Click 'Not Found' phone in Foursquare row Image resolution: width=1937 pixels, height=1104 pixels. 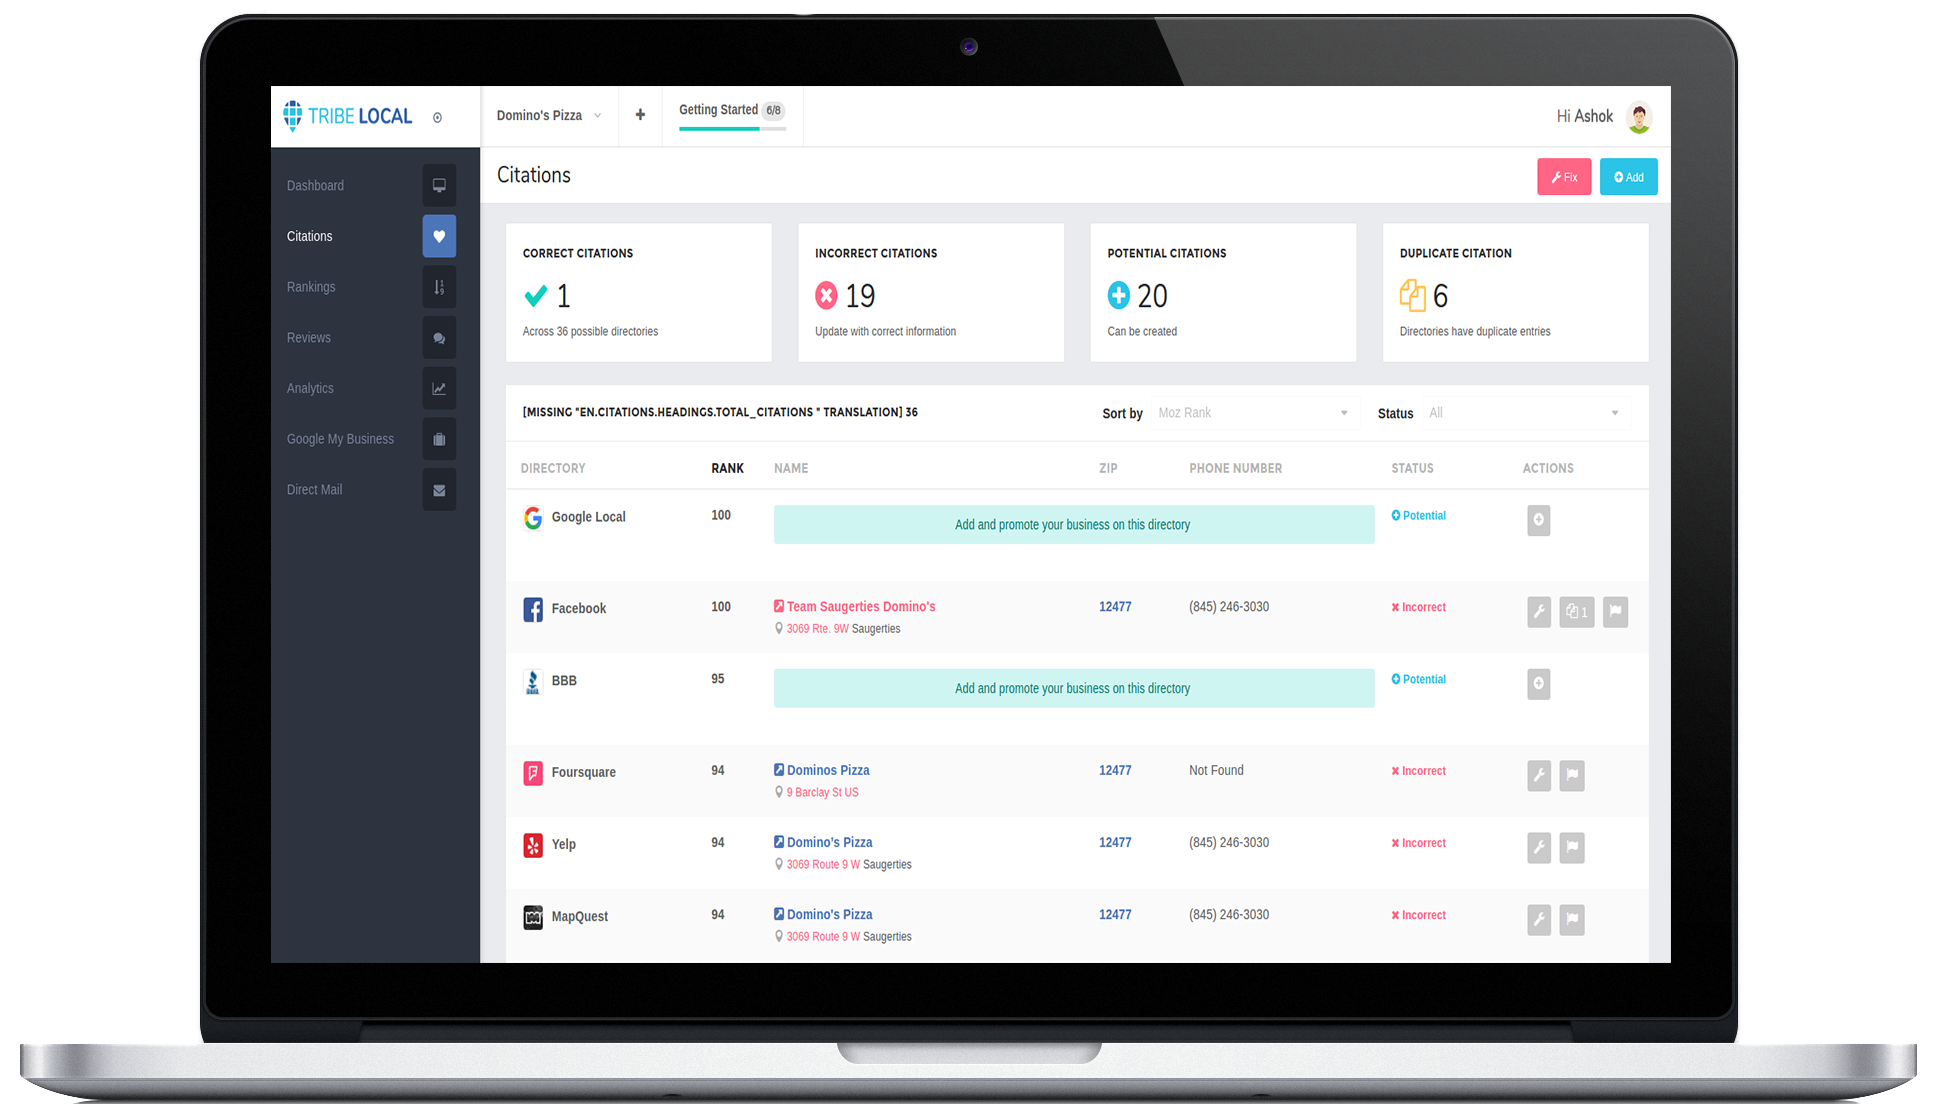coord(1216,771)
